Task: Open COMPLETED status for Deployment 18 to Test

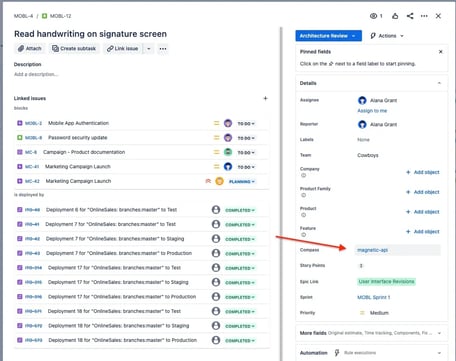Action: pos(240,312)
